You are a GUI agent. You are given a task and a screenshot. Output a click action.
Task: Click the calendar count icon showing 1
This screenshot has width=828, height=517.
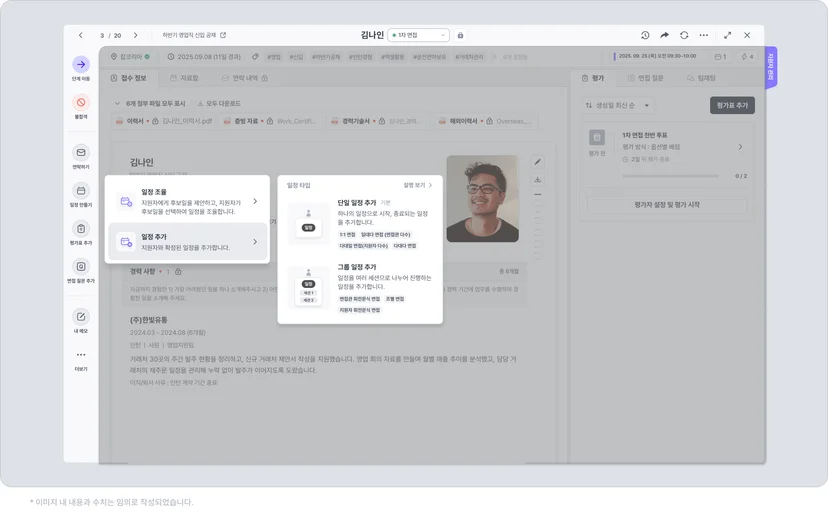[x=720, y=57]
